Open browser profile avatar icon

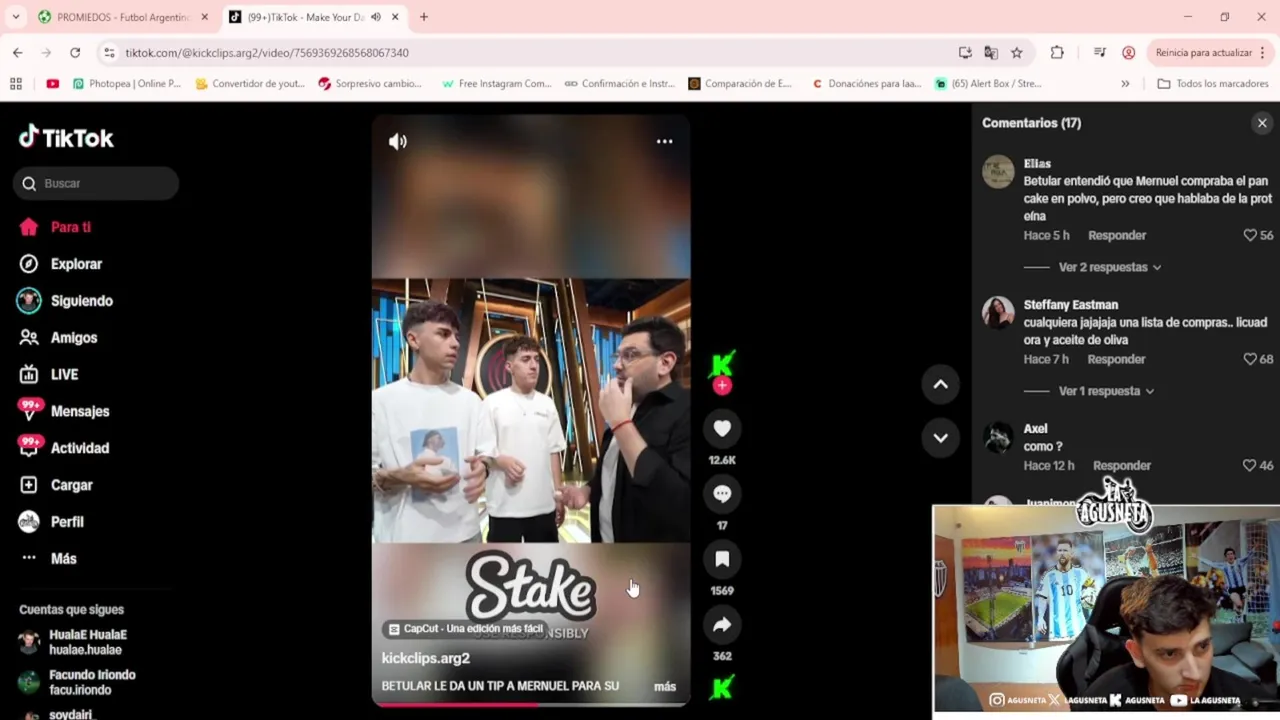click(1128, 52)
